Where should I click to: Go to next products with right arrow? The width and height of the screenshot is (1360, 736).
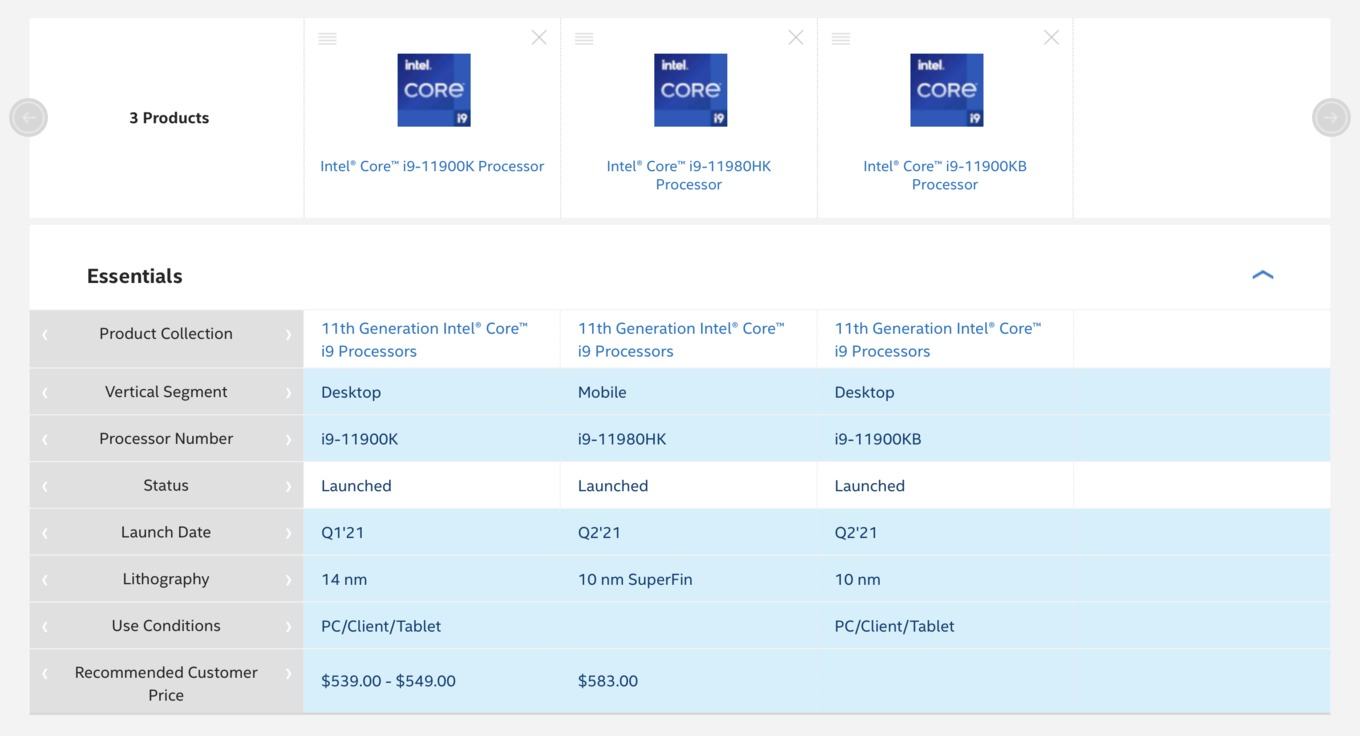tap(1331, 117)
